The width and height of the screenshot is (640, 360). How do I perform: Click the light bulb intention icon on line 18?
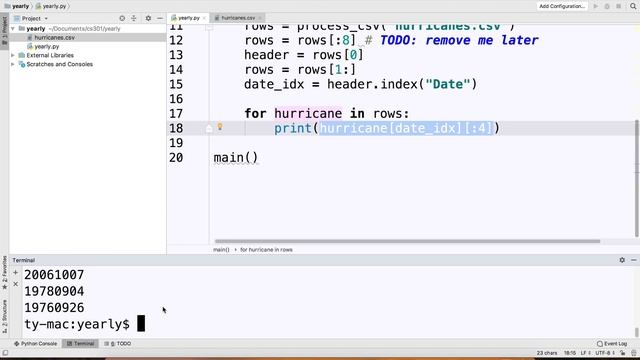pos(220,127)
